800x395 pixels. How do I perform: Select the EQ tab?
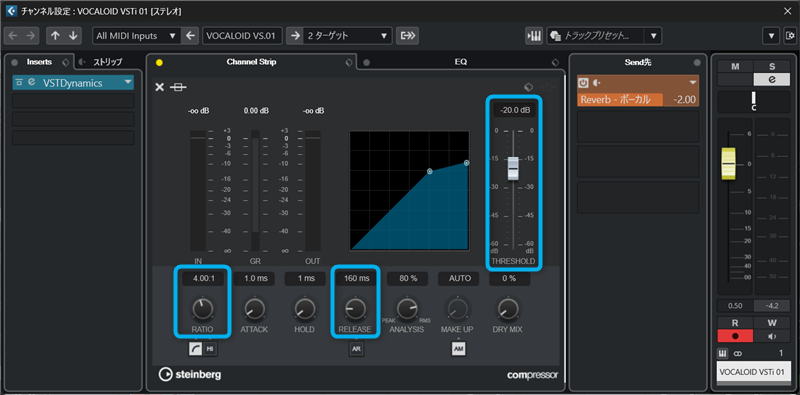coord(461,62)
